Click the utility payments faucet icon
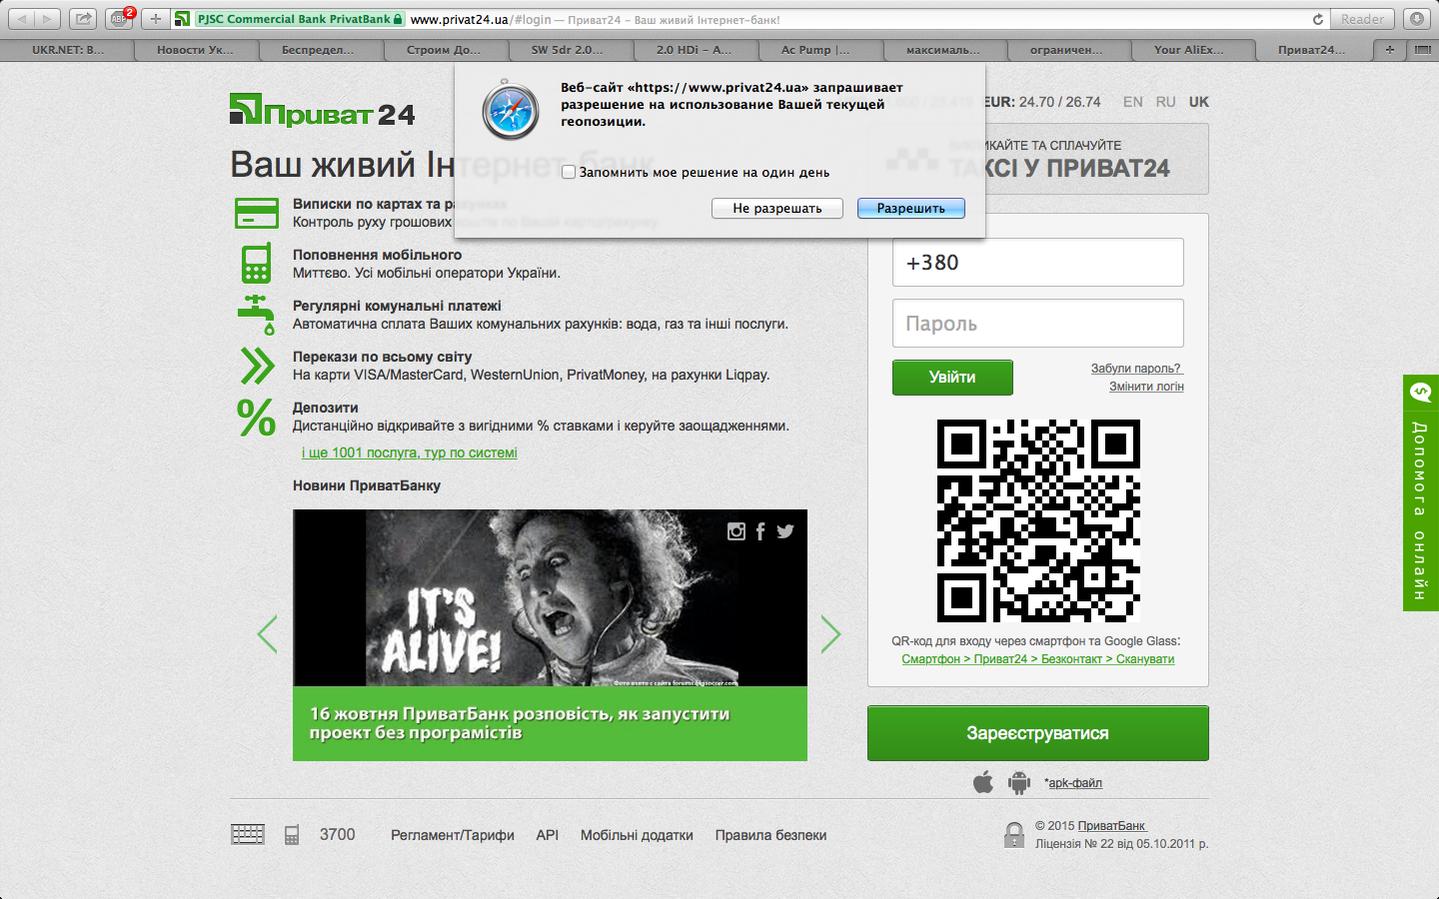 (x=257, y=314)
